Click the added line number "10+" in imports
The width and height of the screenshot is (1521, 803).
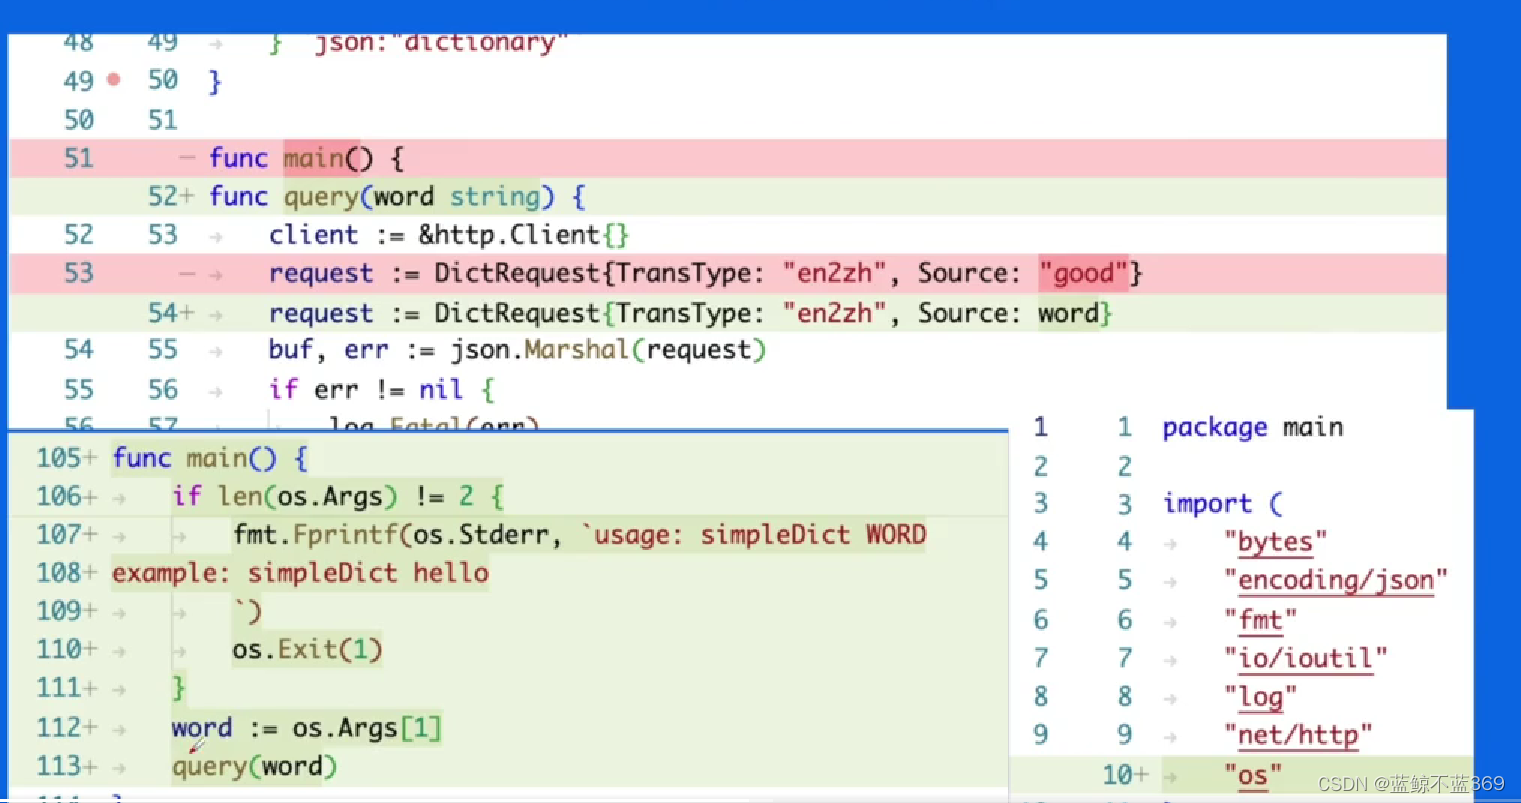[x=1125, y=775]
